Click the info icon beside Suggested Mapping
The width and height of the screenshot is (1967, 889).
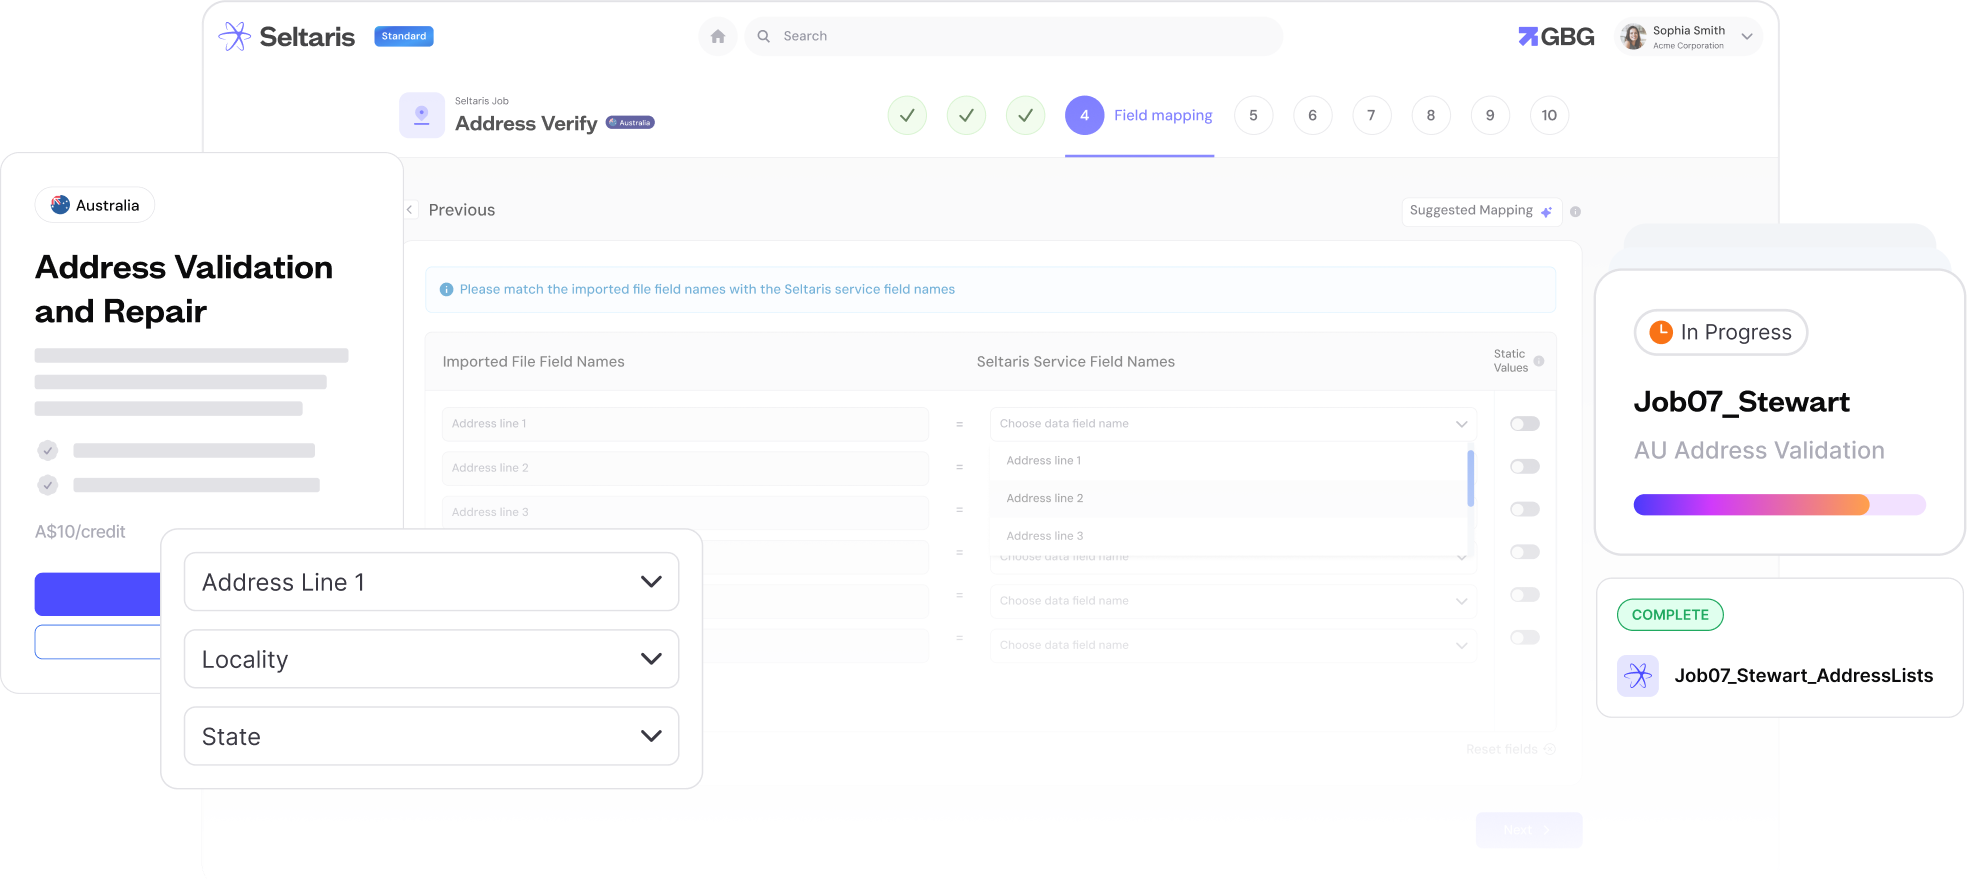tap(1575, 212)
